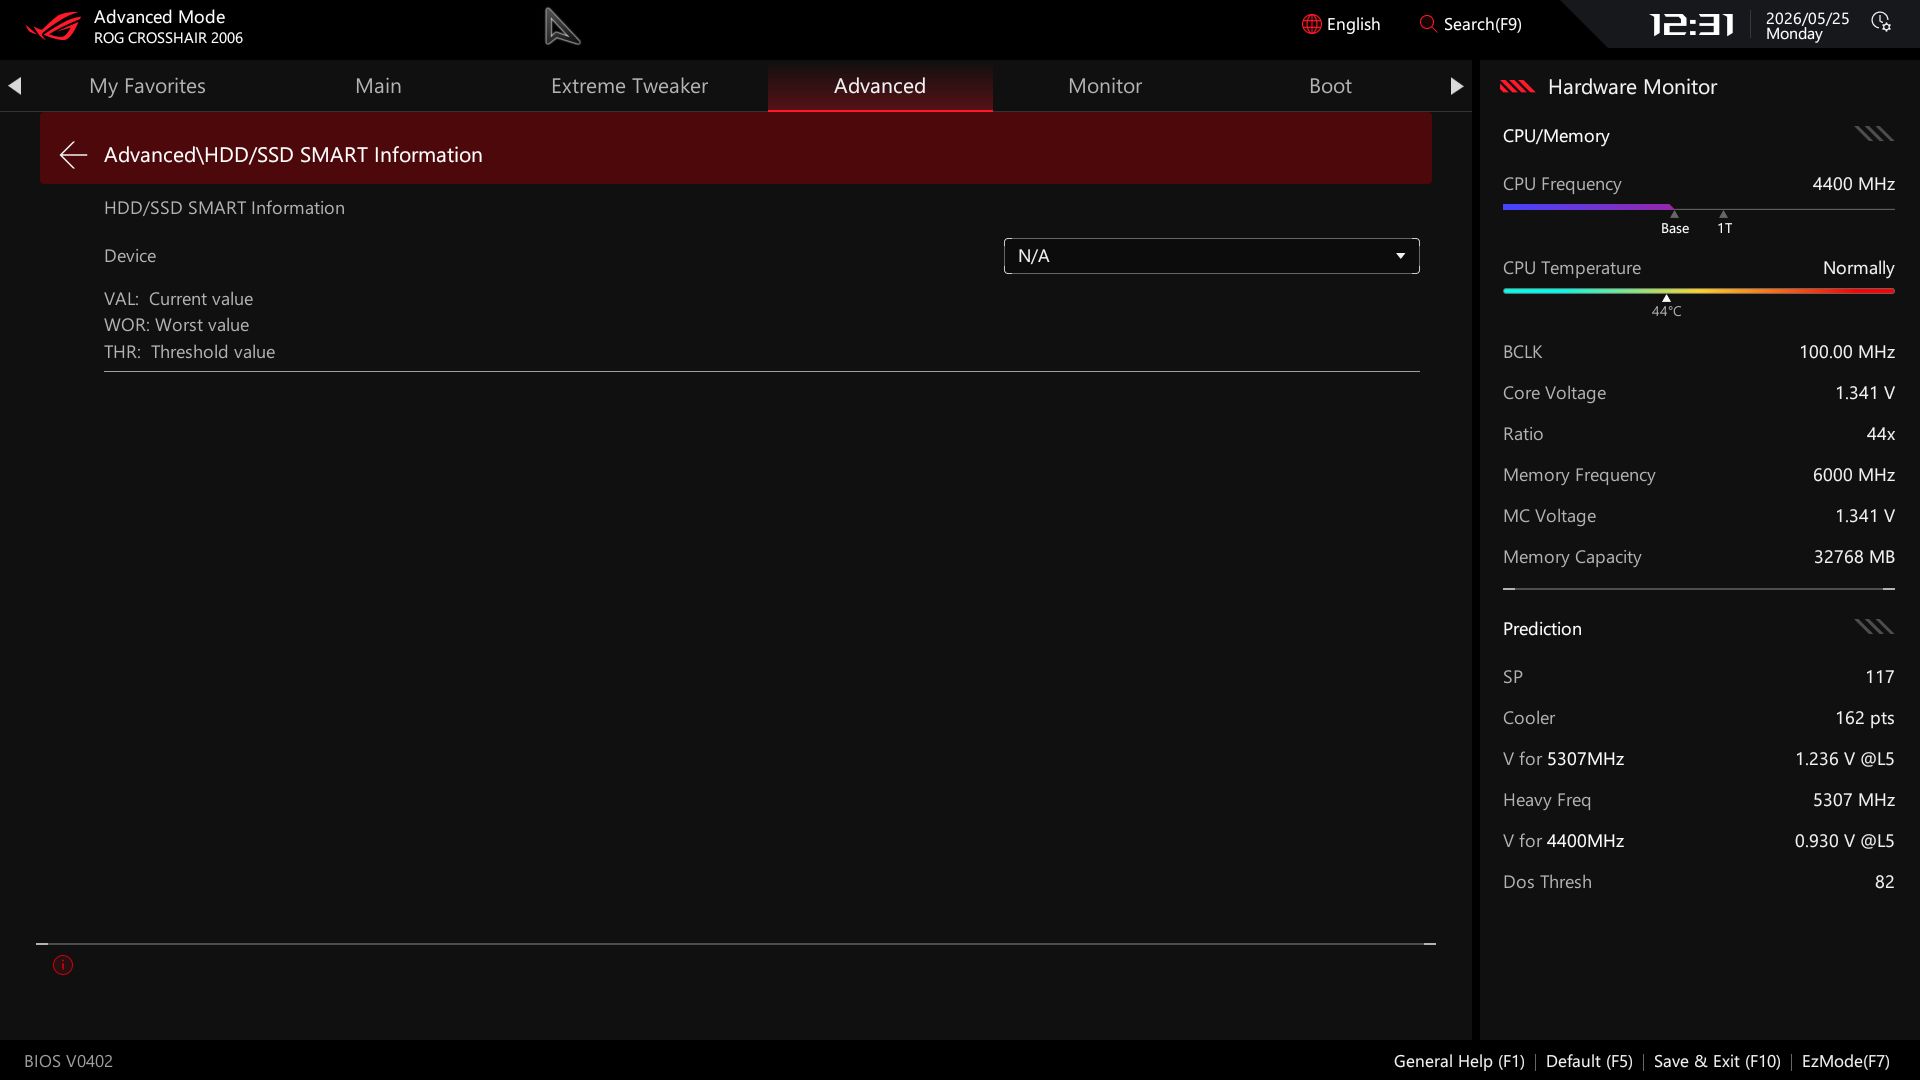This screenshot has height=1080, width=1920.
Task: Switch to EzMode(F7)
Action: [x=1846, y=1061]
